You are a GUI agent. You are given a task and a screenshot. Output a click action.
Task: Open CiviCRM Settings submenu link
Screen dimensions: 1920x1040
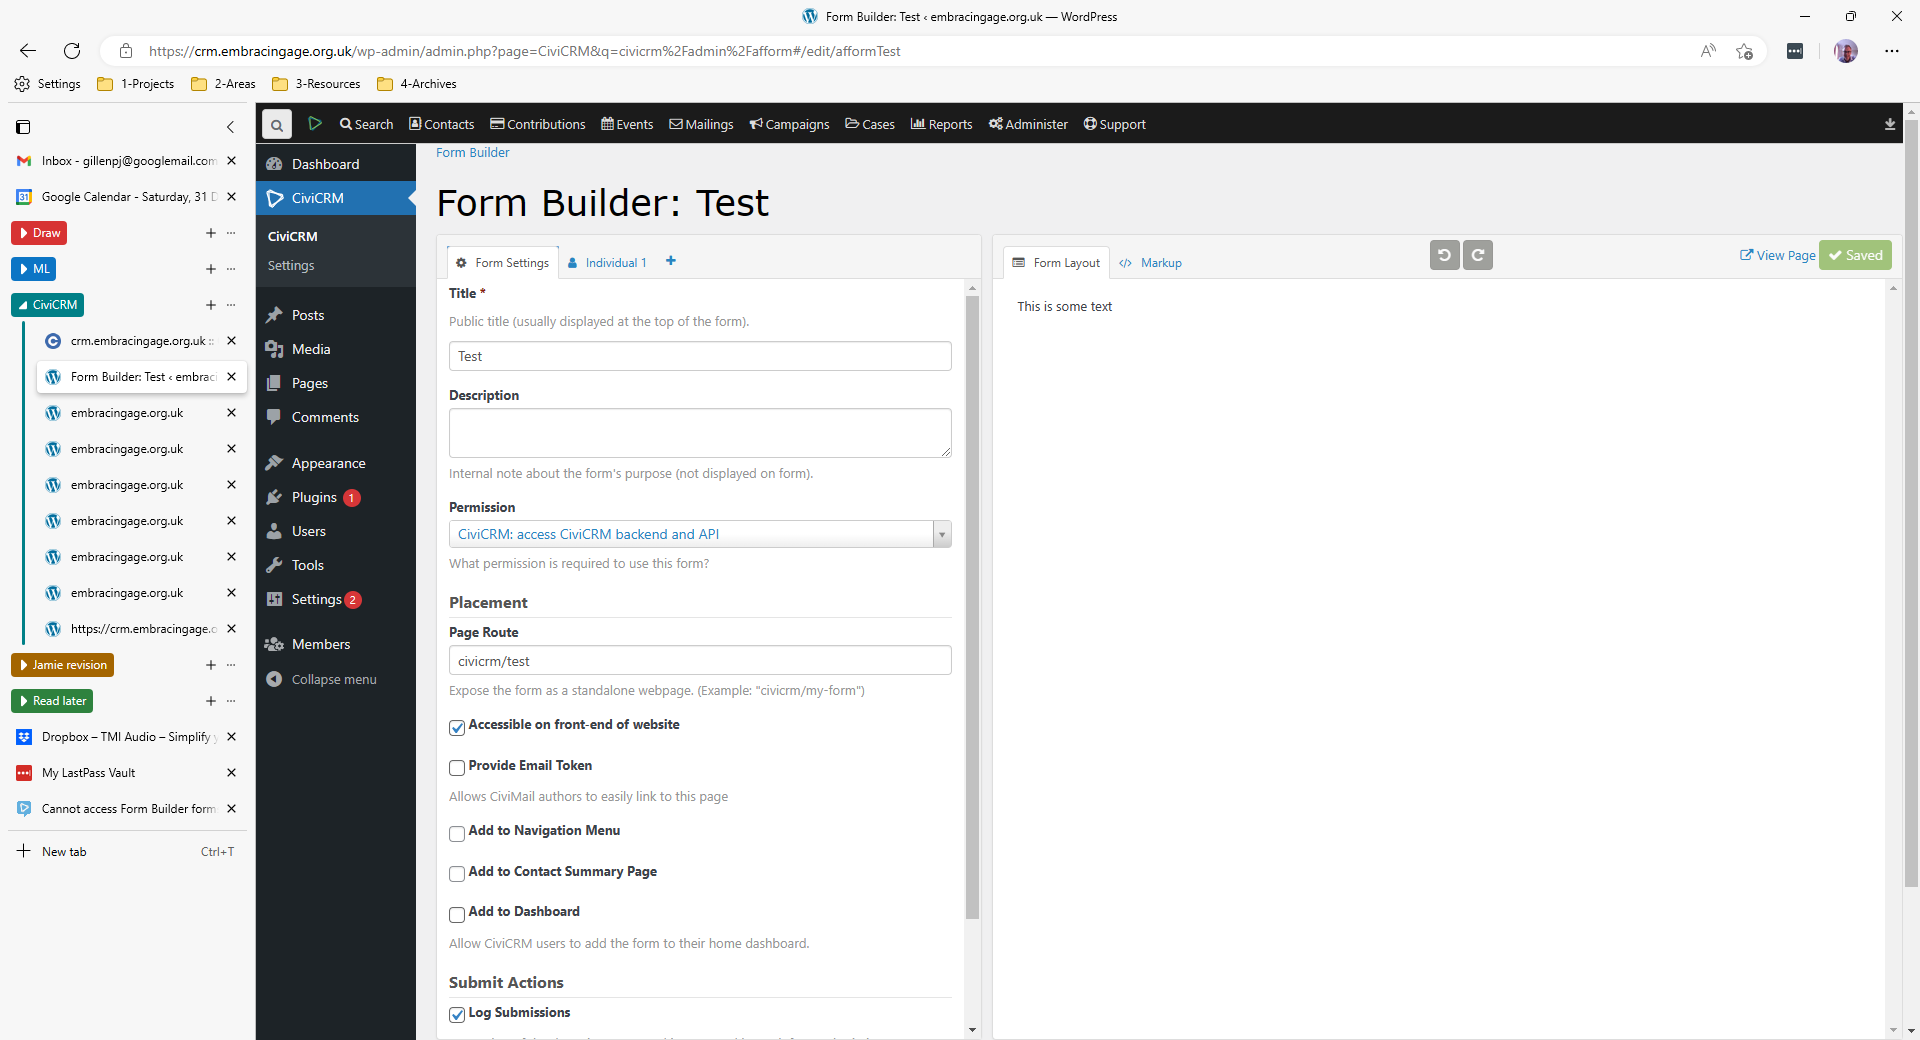point(291,265)
